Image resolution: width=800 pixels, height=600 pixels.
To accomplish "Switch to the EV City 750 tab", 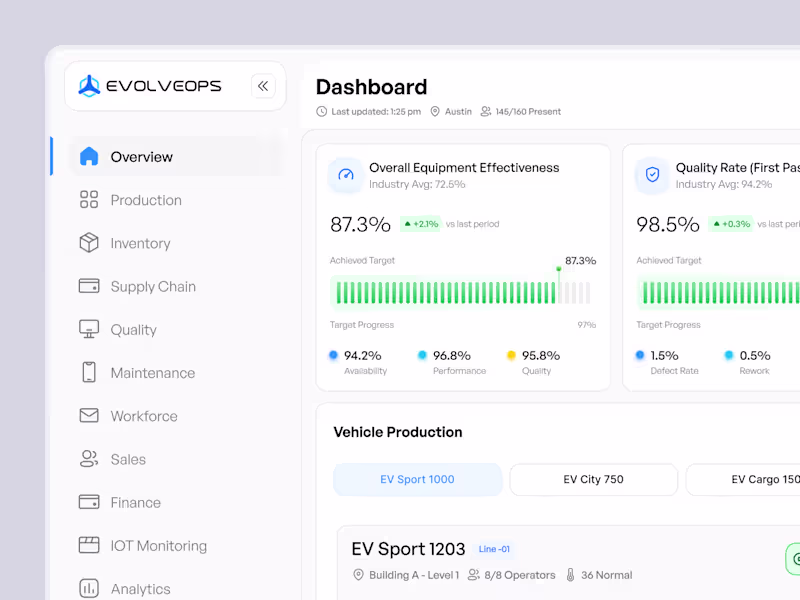I will click(x=593, y=479).
